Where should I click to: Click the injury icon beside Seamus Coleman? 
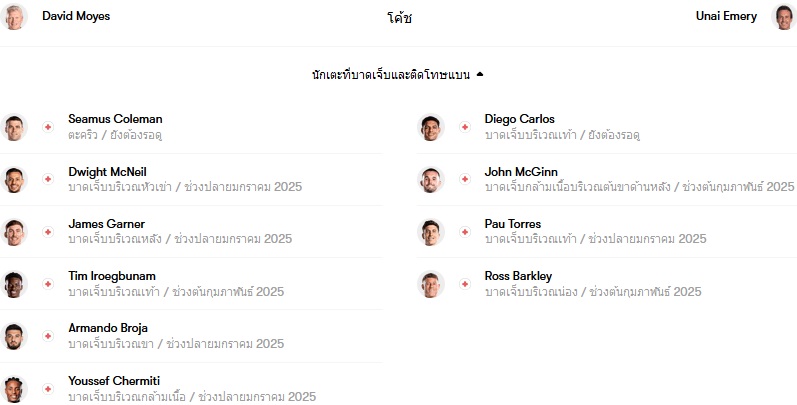click(48, 127)
